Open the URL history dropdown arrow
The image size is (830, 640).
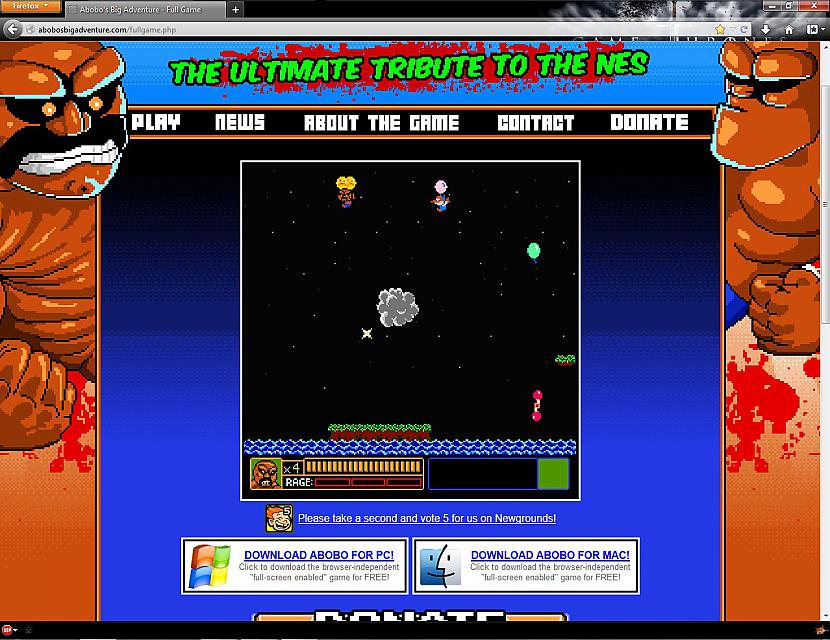(x=733, y=30)
